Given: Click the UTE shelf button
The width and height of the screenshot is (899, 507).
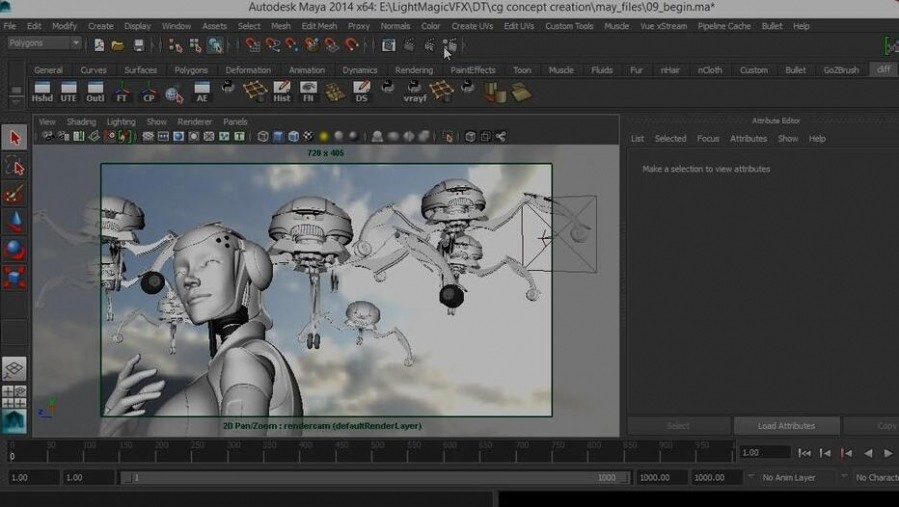Looking at the screenshot, I should [x=69, y=92].
